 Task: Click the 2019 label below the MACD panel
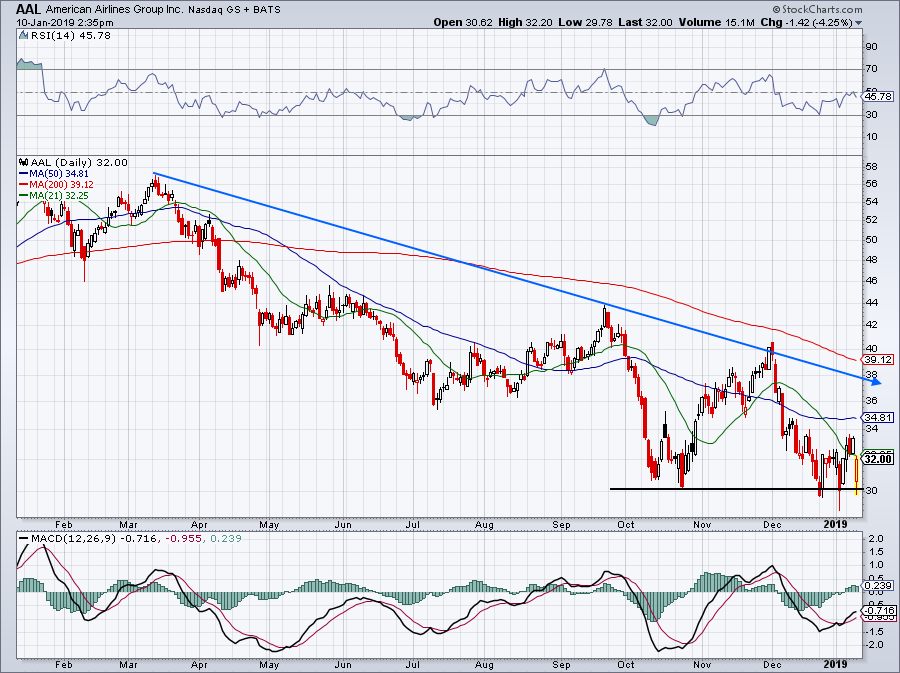(x=835, y=664)
